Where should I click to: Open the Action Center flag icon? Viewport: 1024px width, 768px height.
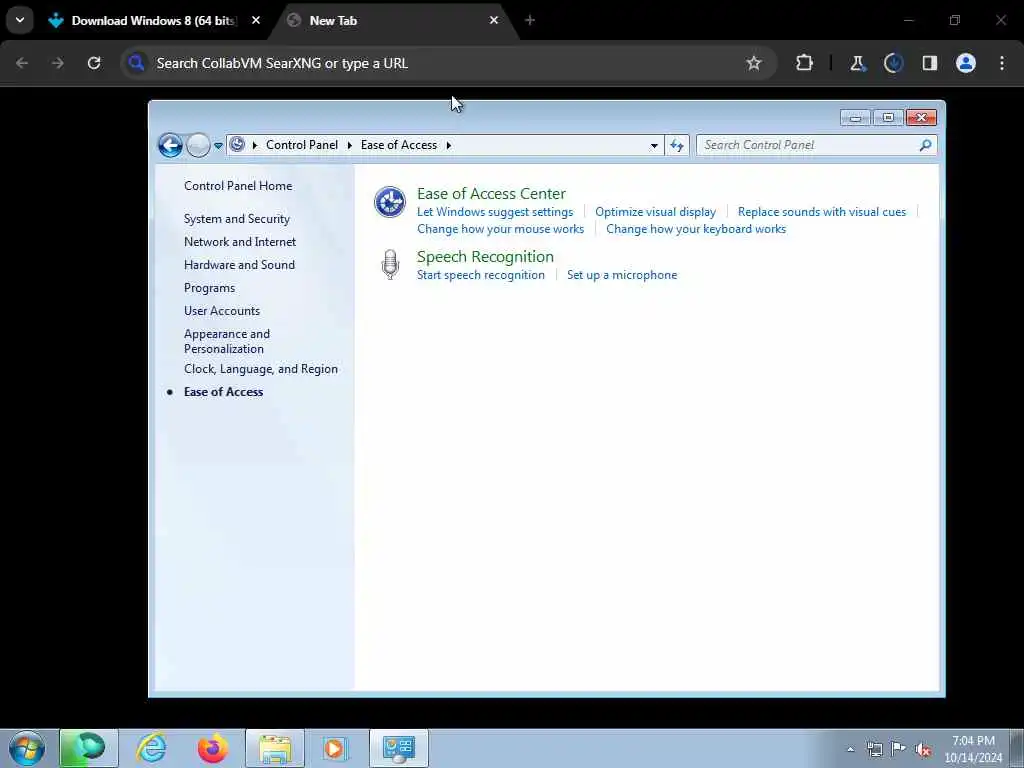point(899,748)
